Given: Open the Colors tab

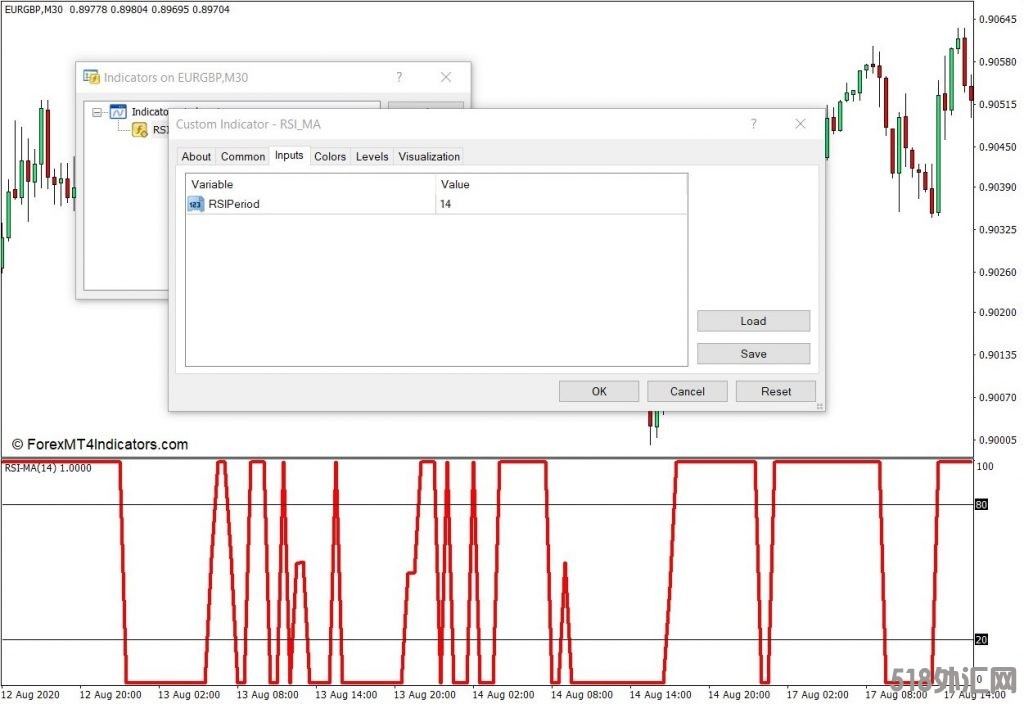Looking at the screenshot, I should (x=330, y=156).
